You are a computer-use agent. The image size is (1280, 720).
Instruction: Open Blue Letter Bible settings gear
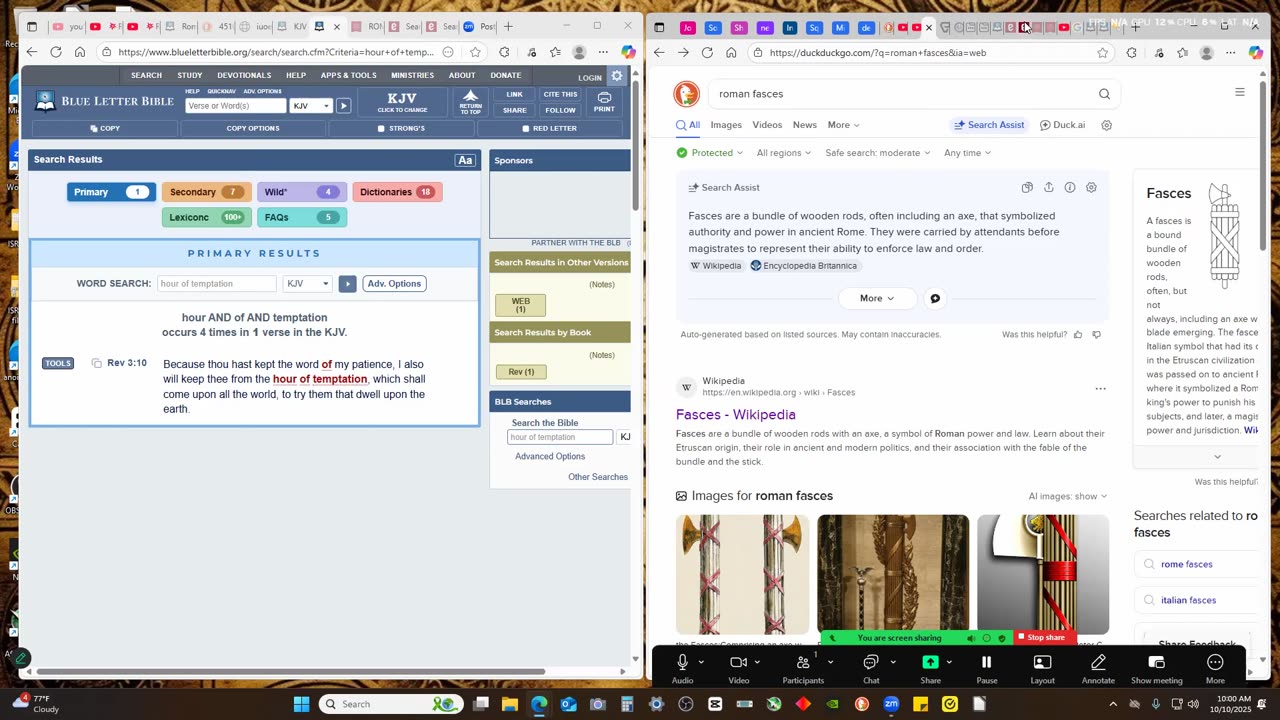point(617,76)
